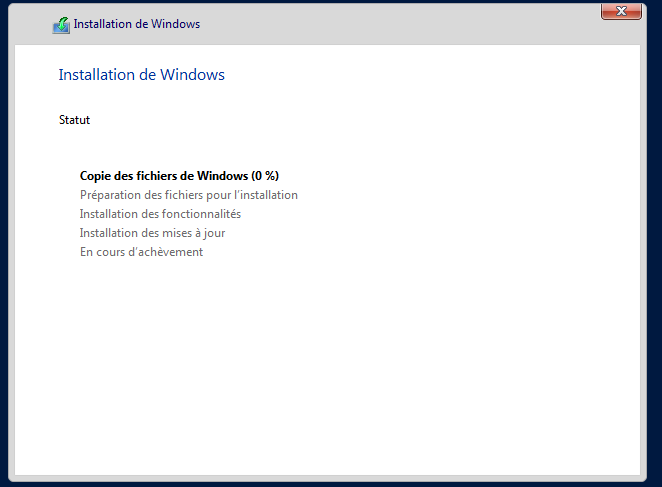Click the empty gray title bar area
662x487 pixels.
[400, 24]
